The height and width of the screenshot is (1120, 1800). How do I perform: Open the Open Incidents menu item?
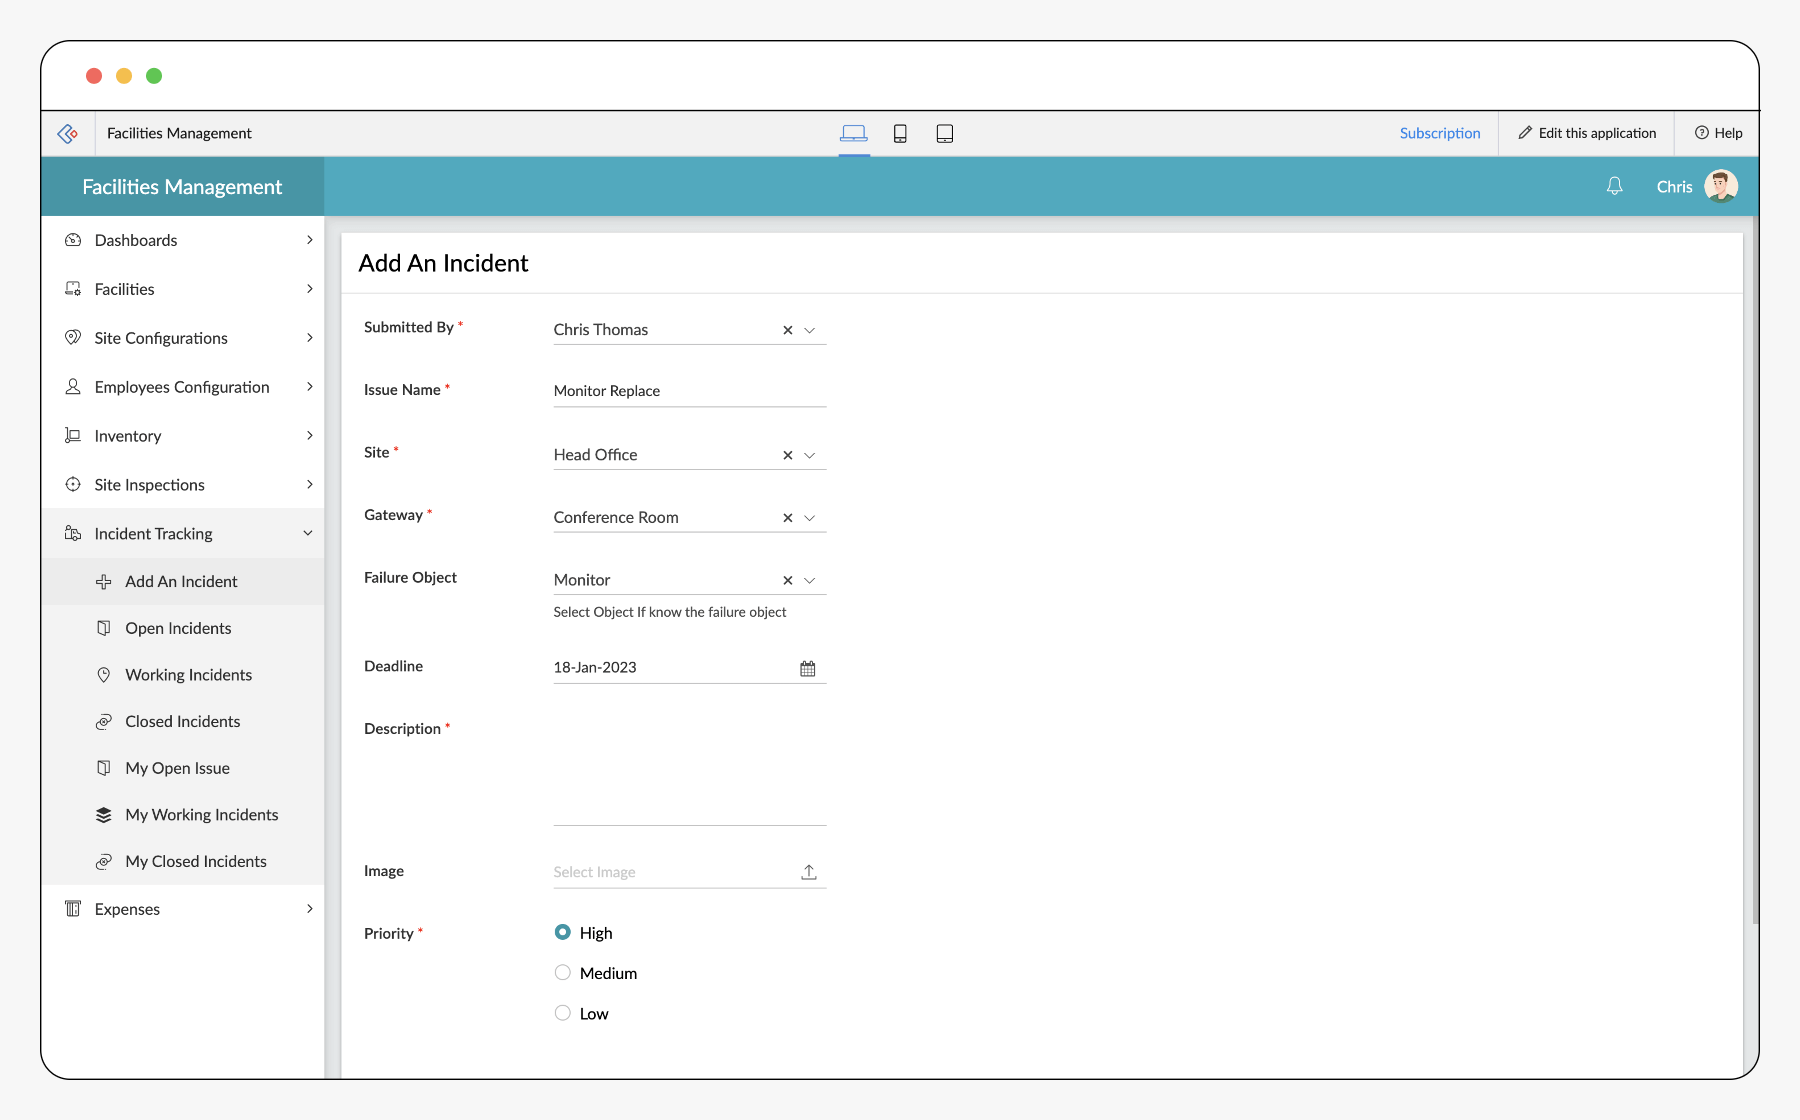click(x=178, y=628)
